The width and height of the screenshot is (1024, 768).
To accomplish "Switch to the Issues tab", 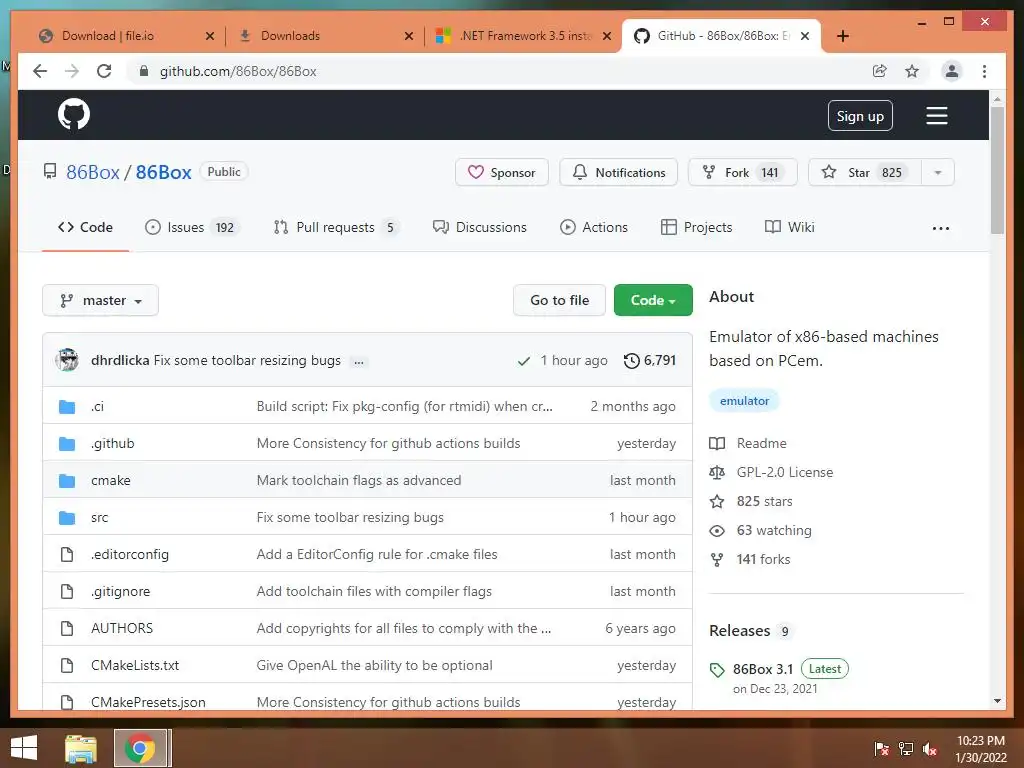I will (192, 227).
